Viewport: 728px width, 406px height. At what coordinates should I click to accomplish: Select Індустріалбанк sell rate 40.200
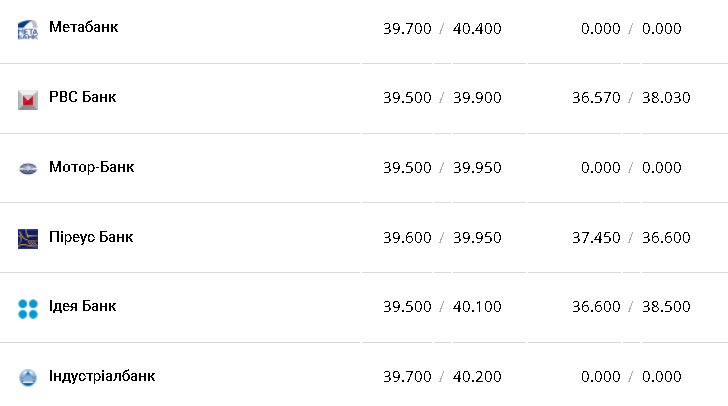[x=477, y=377]
